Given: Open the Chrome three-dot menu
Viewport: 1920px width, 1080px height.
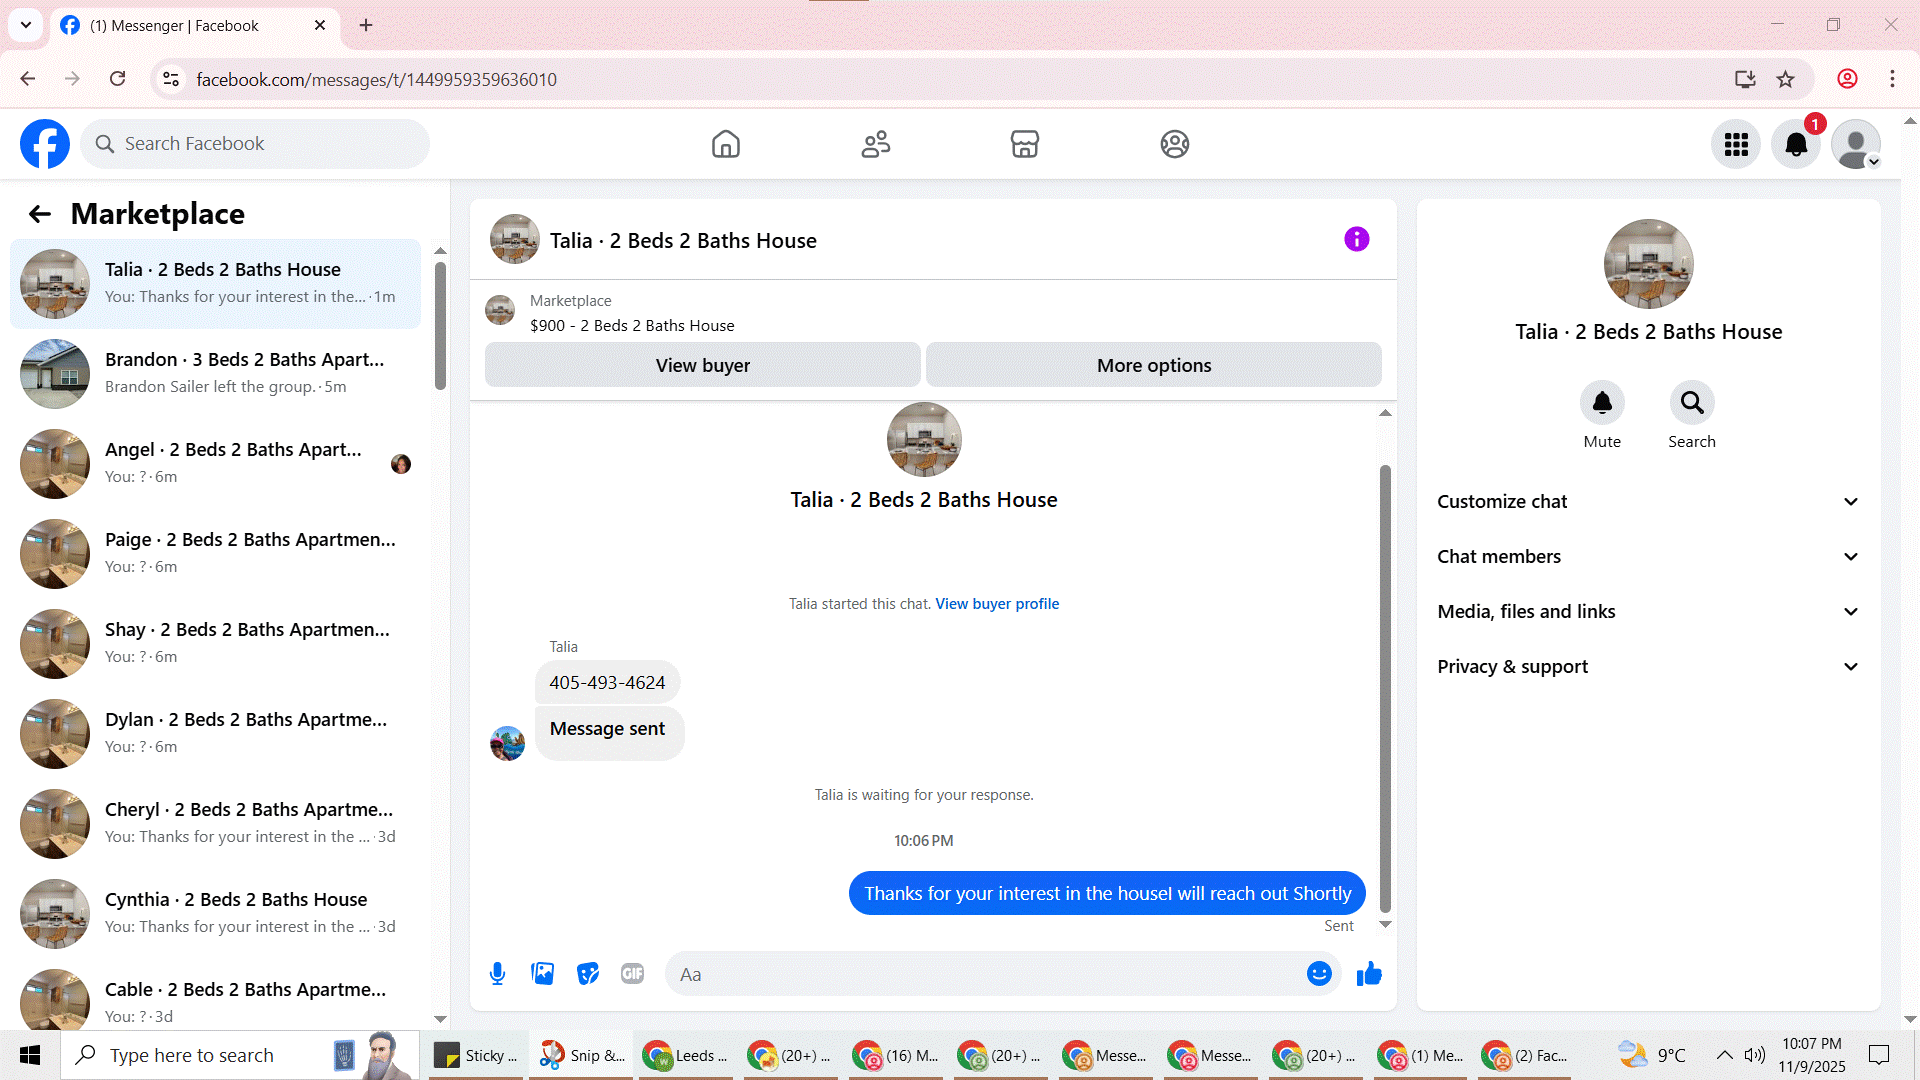Looking at the screenshot, I should click(x=1892, y=79).
